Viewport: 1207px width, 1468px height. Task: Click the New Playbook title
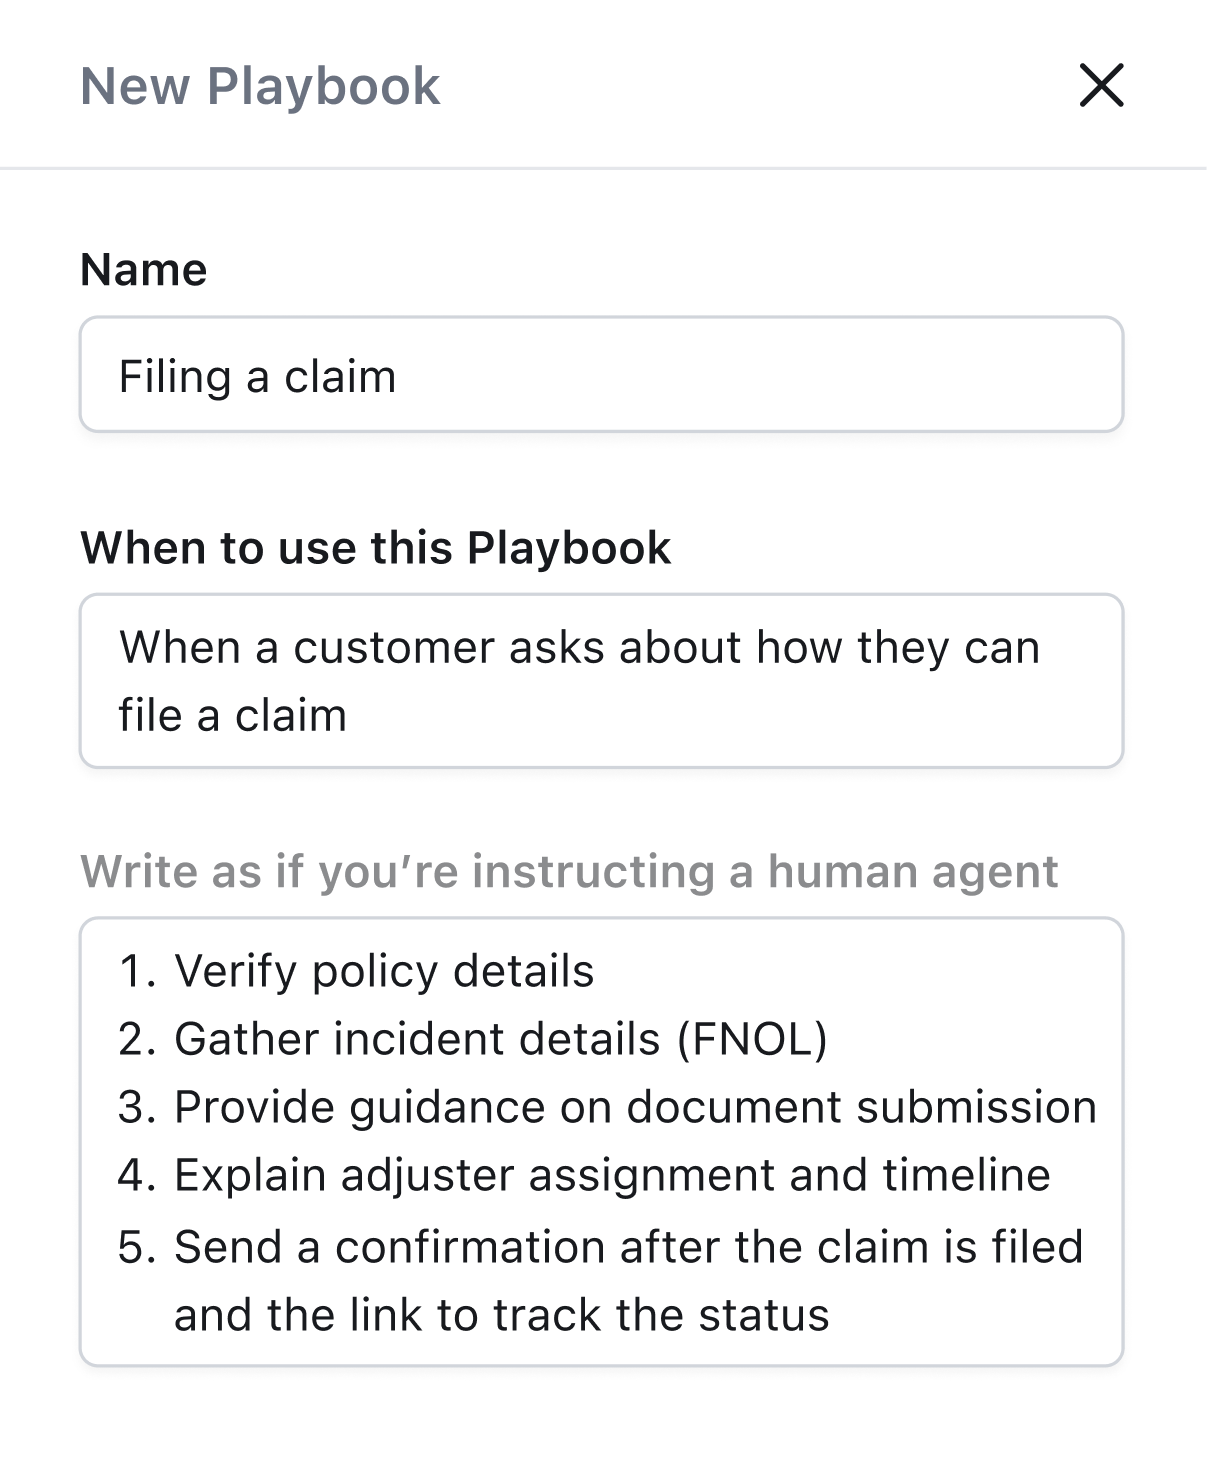260,86
